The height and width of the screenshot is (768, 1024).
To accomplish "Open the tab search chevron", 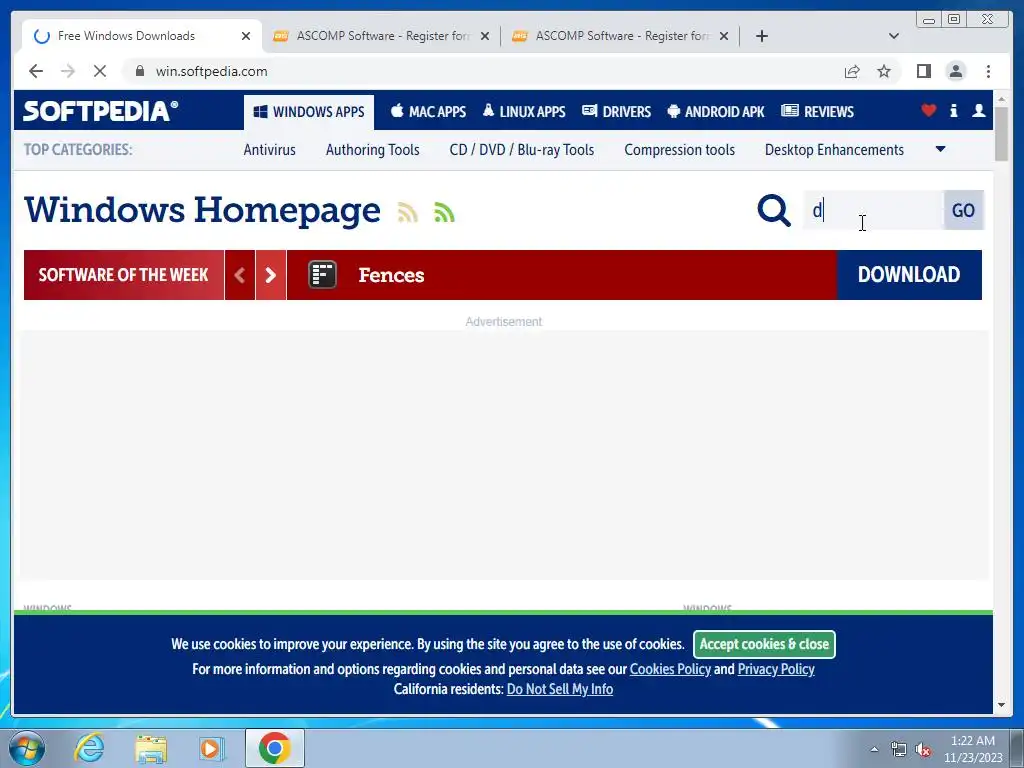I will (894, 36).
